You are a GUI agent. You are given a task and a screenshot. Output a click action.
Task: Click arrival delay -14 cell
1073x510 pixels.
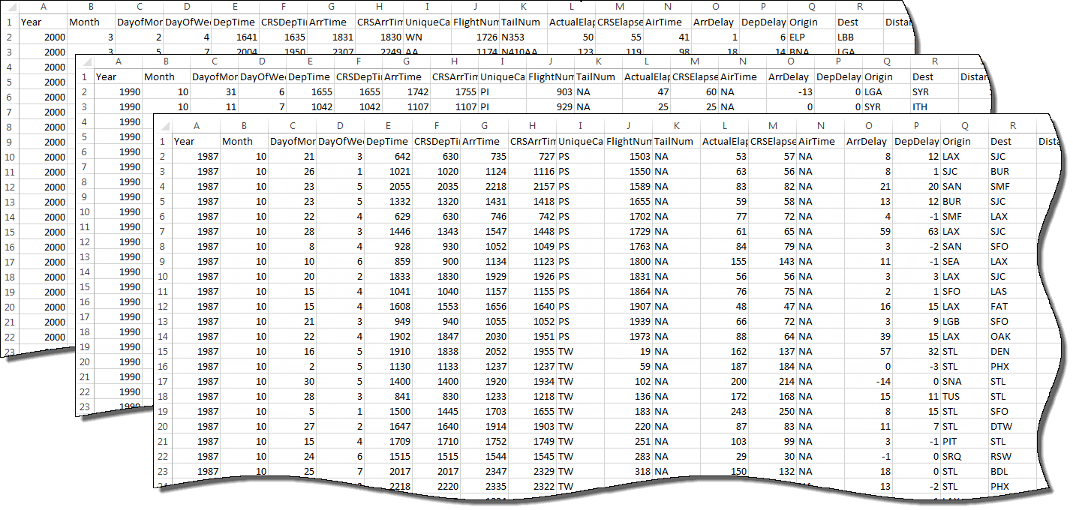point(868,381)
